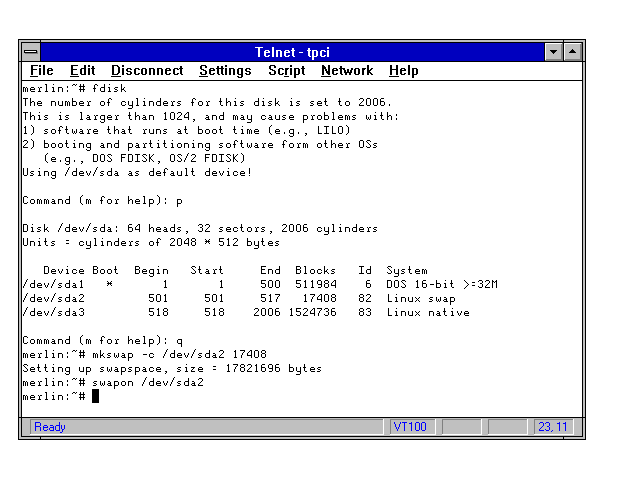Click the VT100 emulation status pane
This screenshot has width=640, height=480.
point(410,427)
